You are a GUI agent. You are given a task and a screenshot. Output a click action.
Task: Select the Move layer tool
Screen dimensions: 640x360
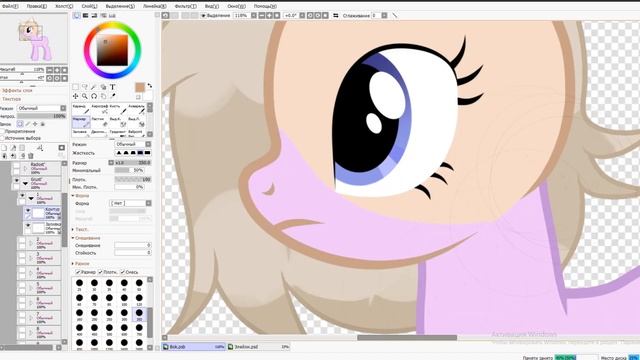click(x=76, y=96)
